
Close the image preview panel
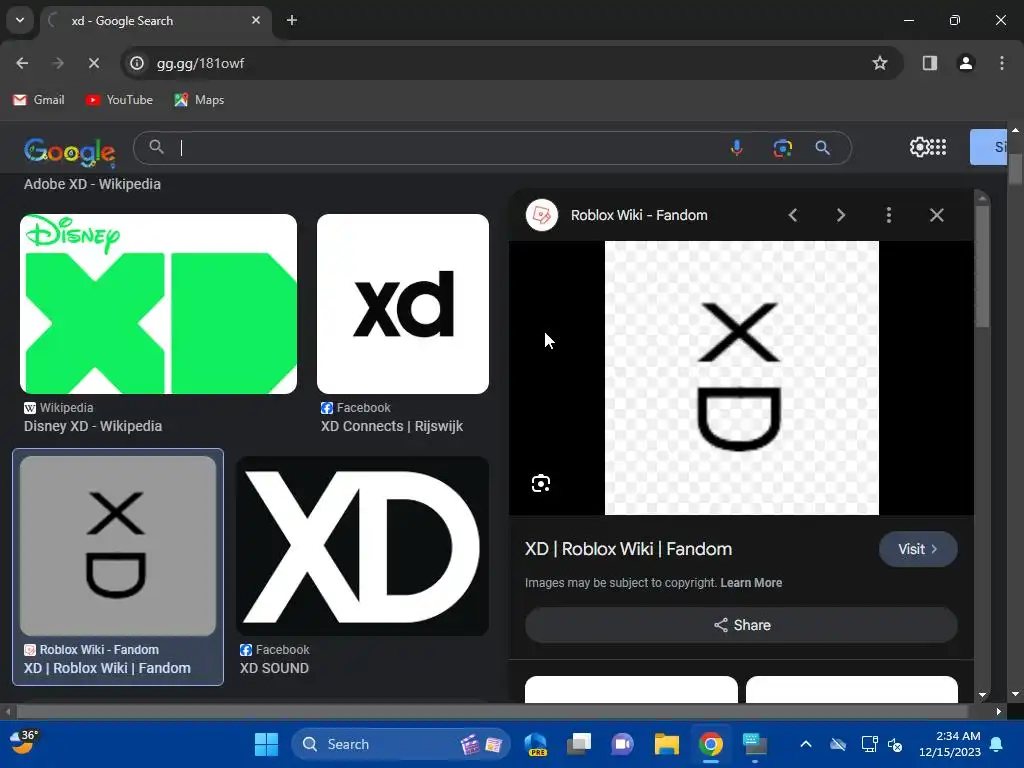click(936, 215)
